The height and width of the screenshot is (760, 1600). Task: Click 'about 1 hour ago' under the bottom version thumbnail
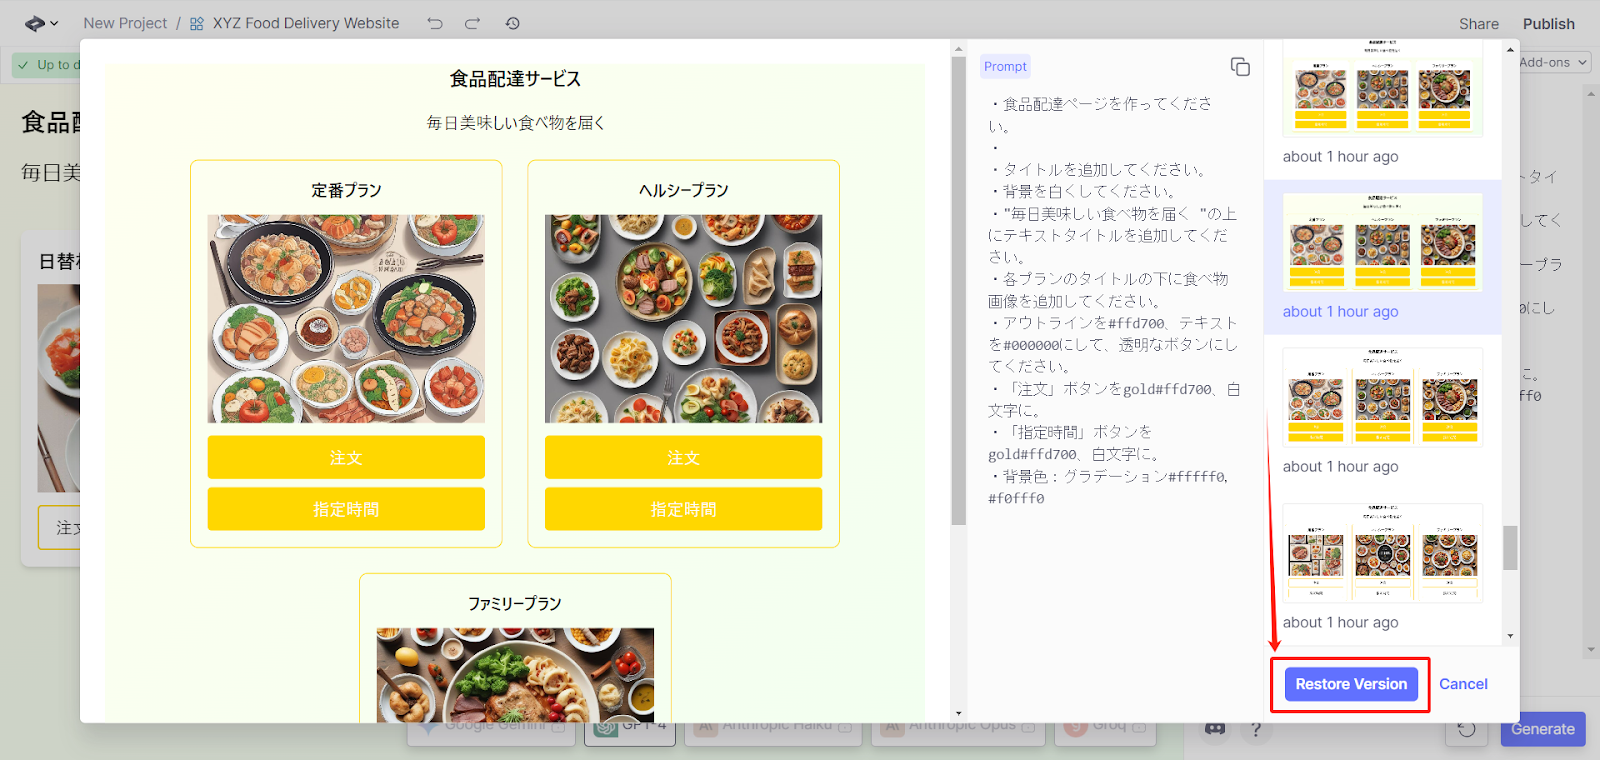pyautogui.click(x=1340, y=622)
